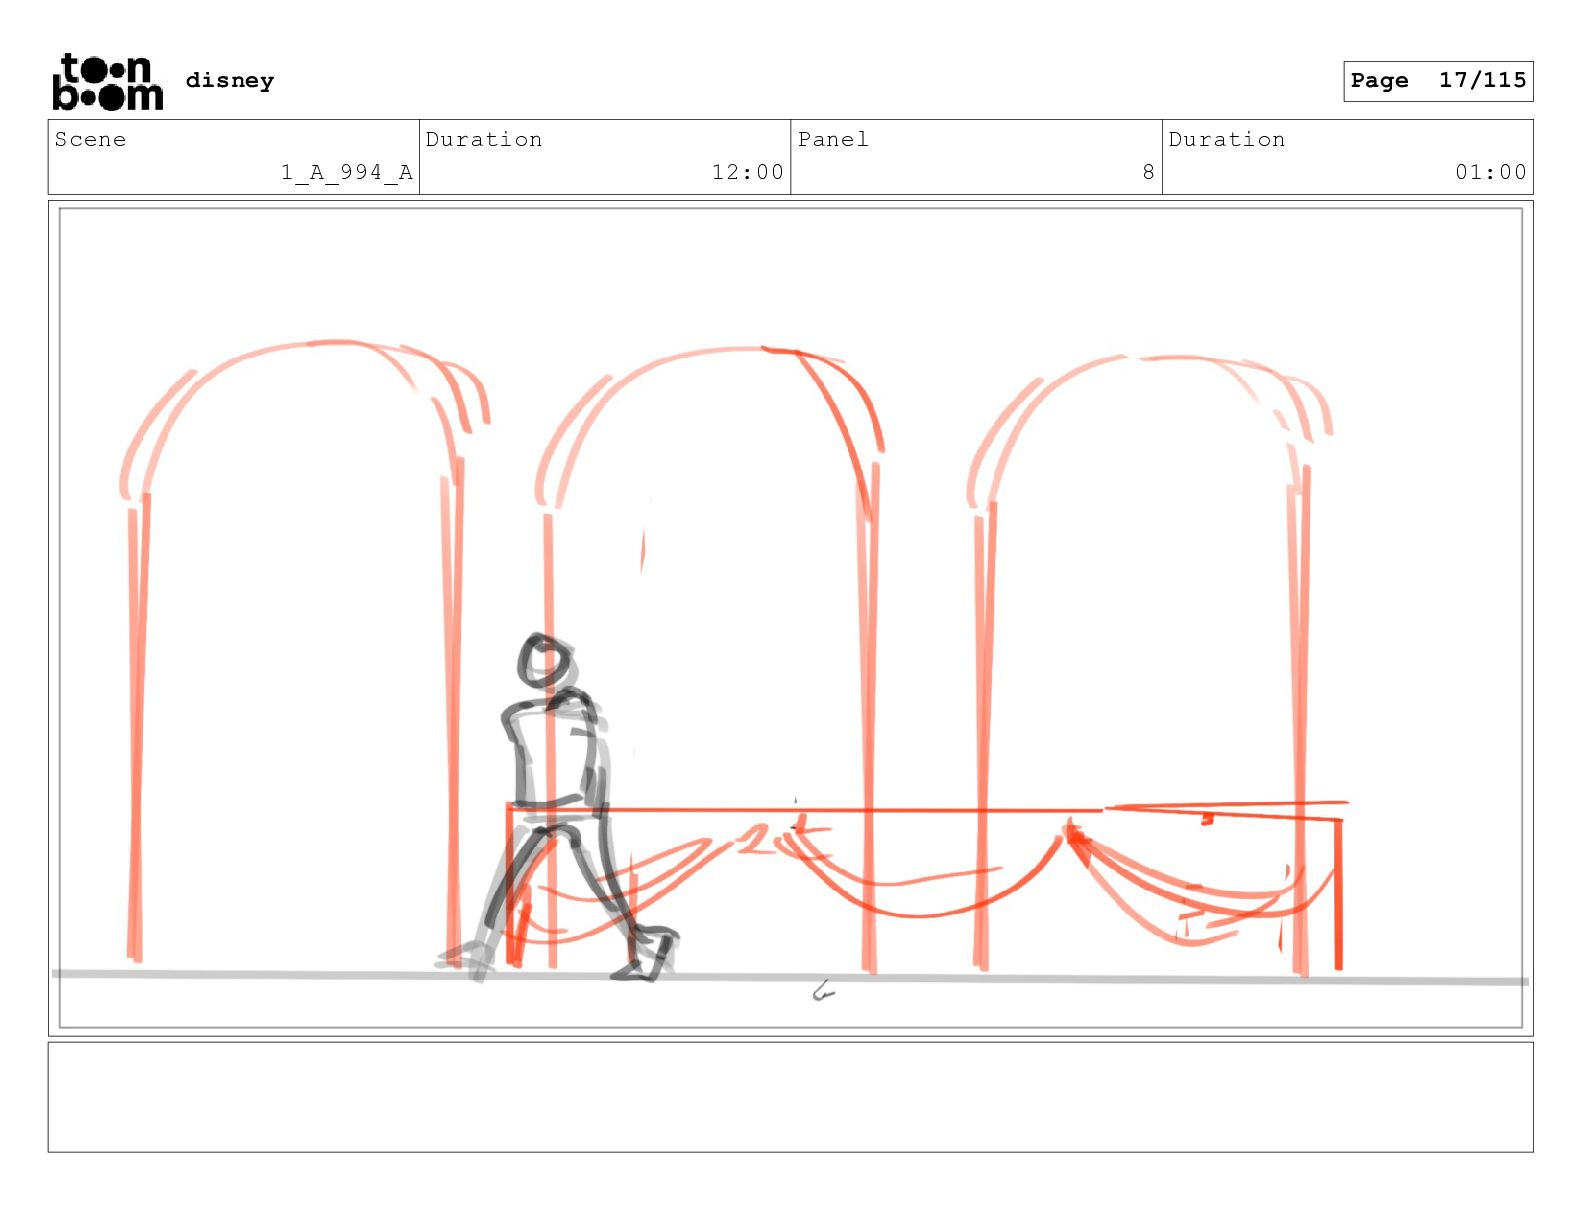Select the Page 17/115 indicator box

[1437, 81]
